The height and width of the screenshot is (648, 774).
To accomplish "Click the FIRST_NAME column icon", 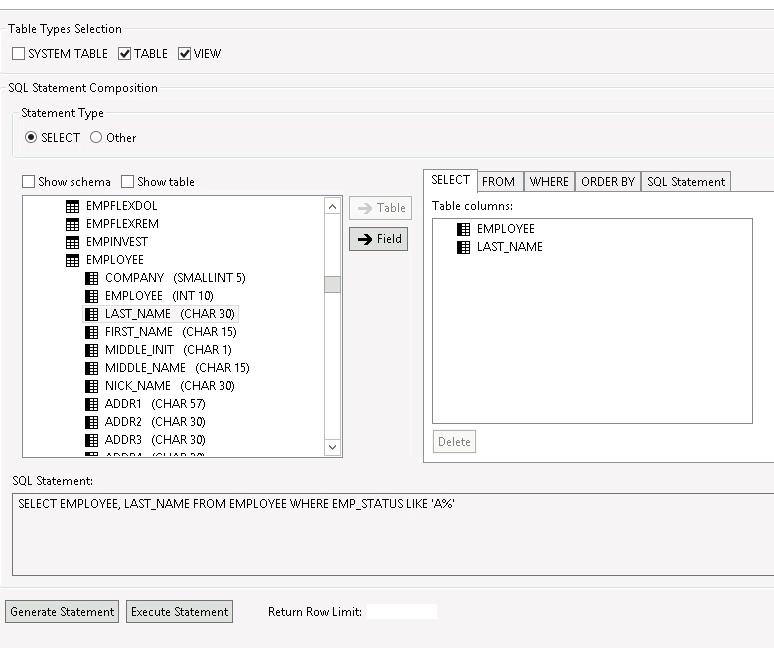I will (91, 332).
